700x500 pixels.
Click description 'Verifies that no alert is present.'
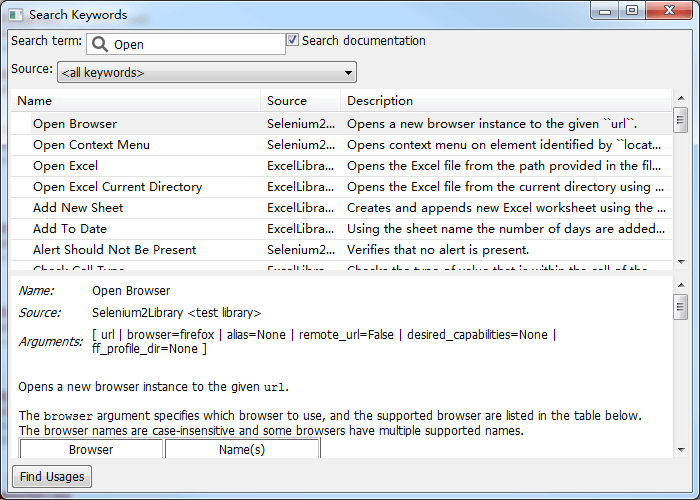438,250
